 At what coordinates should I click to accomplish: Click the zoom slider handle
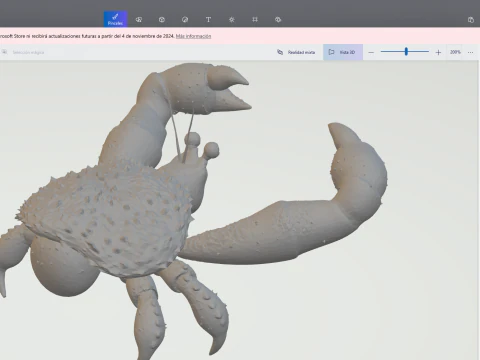point(406,51)
